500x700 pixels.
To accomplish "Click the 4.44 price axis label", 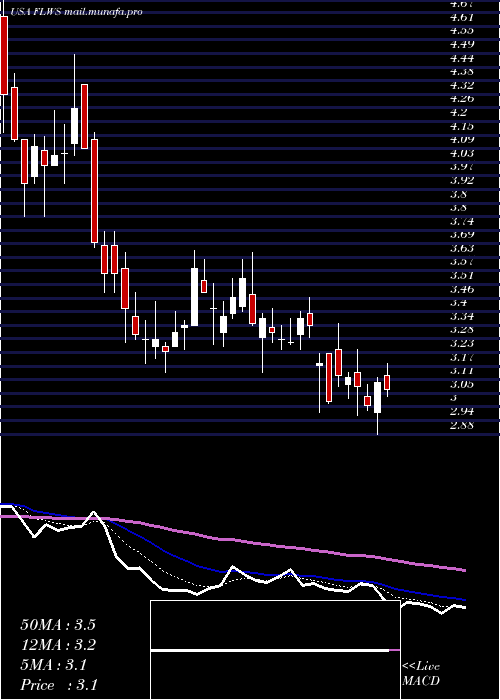I will [462, 58].
